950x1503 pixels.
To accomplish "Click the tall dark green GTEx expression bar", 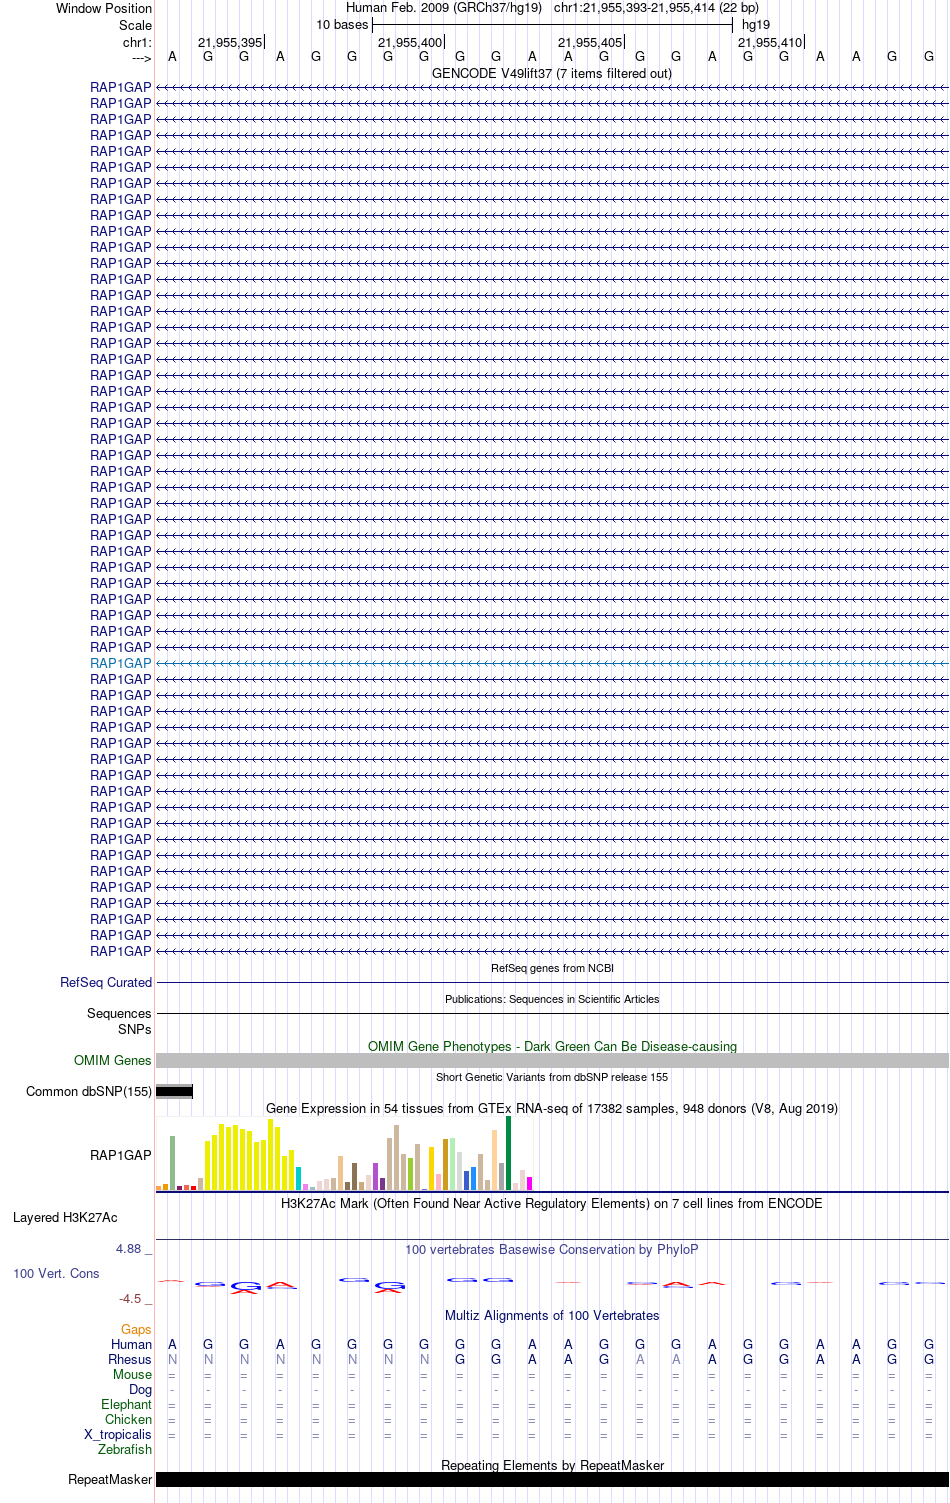I will [508, 1153].
